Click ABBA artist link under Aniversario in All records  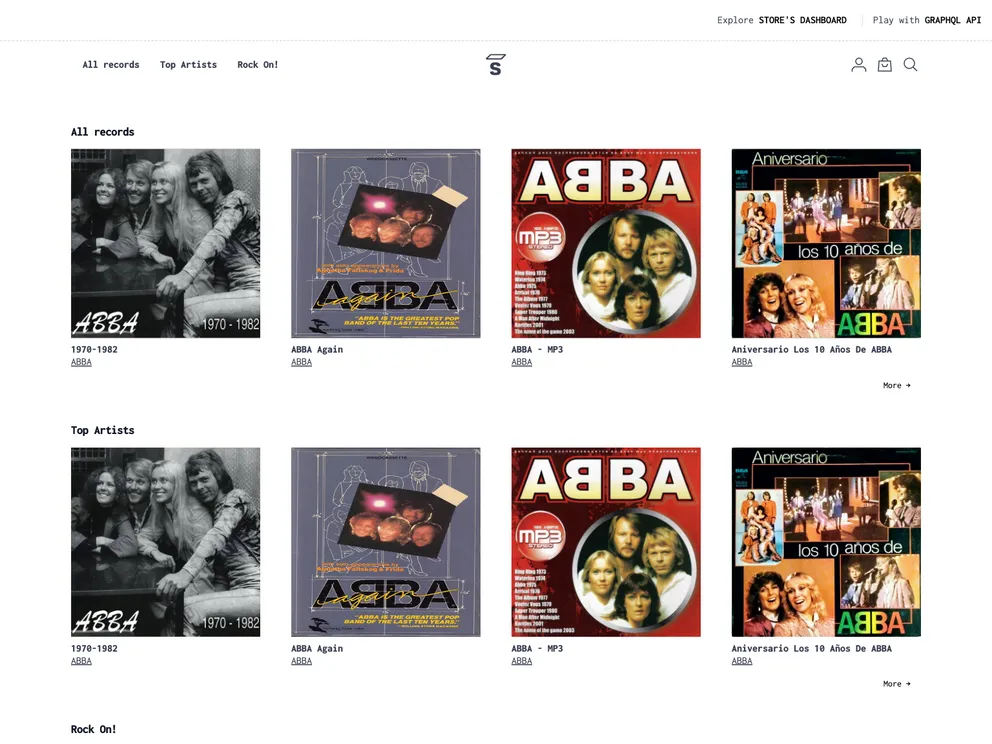tap(741, 362)
